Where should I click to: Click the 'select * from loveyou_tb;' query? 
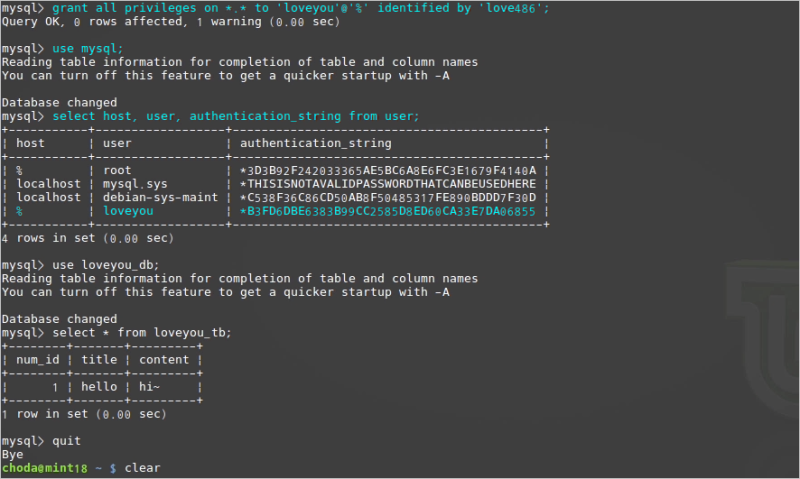pos(142,333)
